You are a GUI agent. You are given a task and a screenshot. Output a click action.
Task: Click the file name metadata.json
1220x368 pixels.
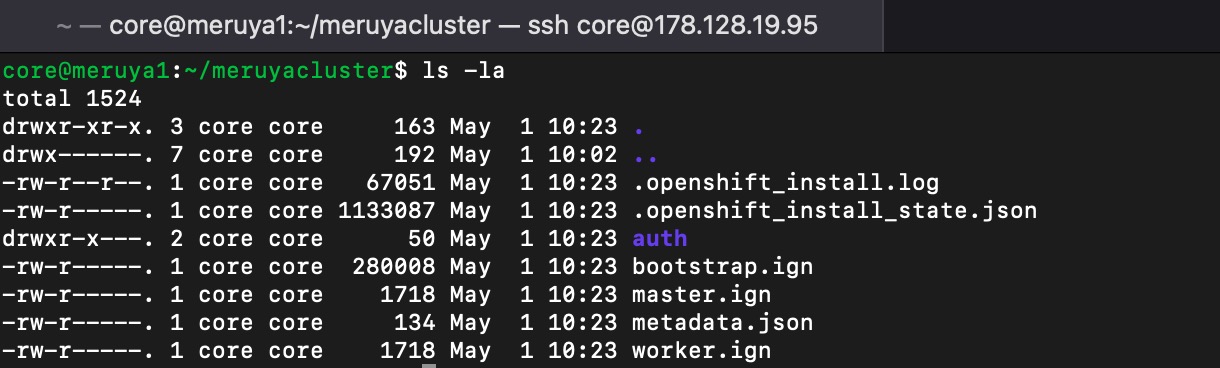pos(722,323)
